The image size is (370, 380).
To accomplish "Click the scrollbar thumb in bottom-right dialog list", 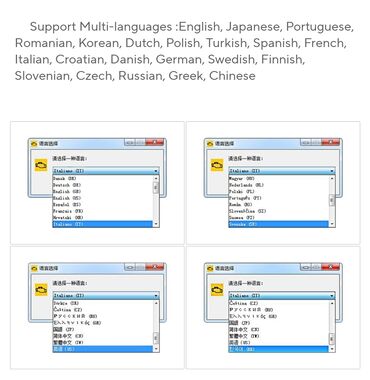I will click(332, 339).
